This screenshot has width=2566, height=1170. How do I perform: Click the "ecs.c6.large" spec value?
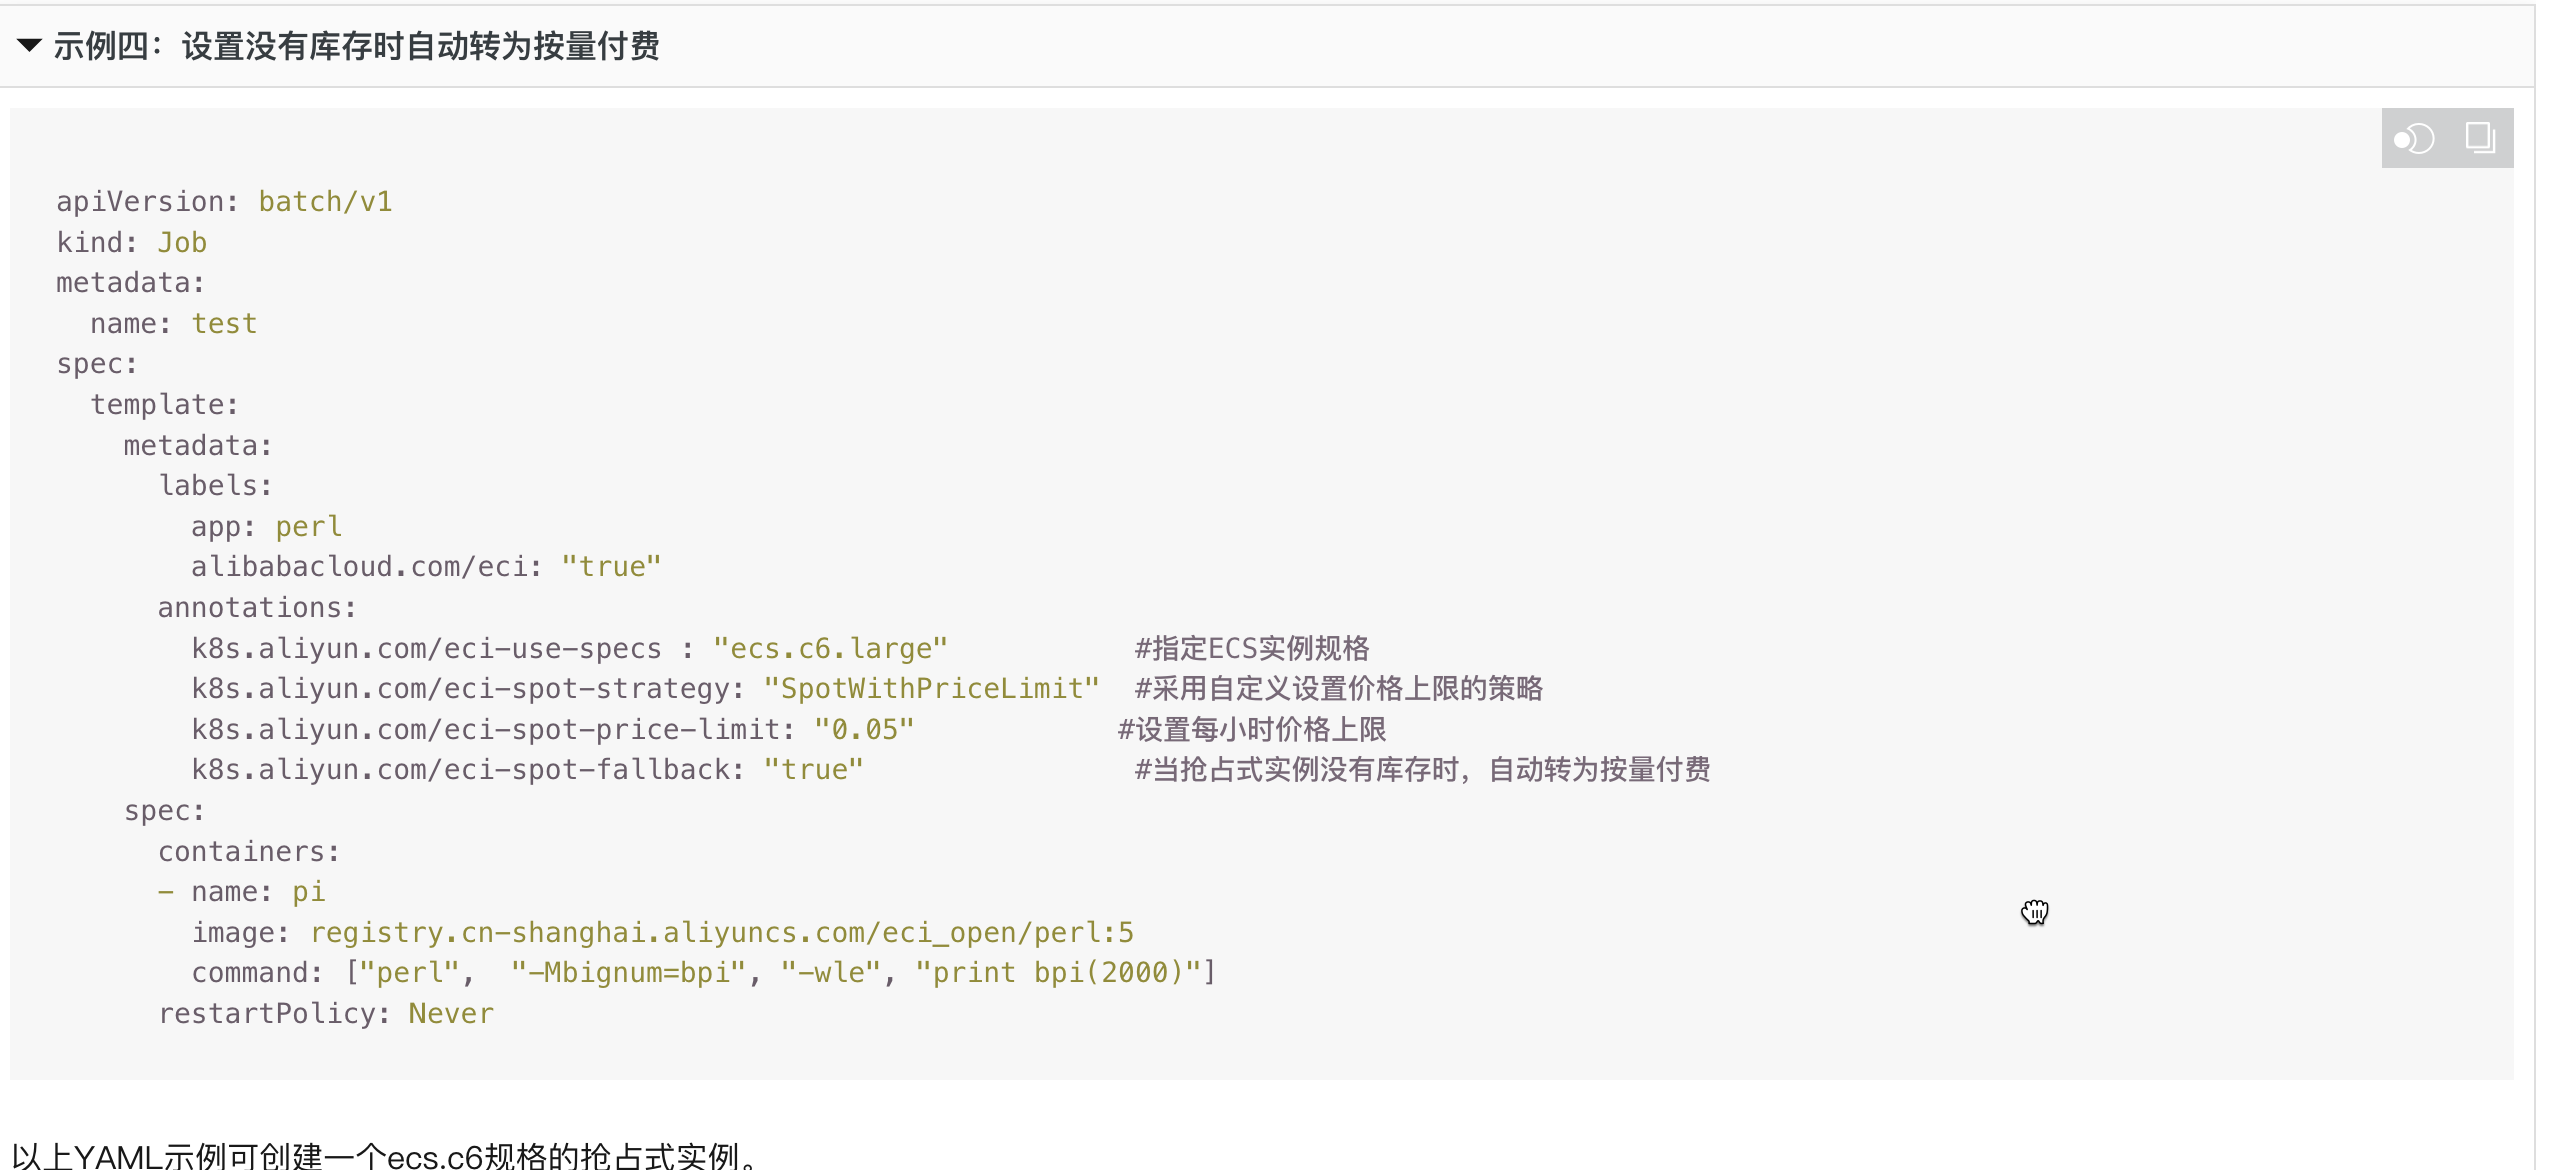829,649
